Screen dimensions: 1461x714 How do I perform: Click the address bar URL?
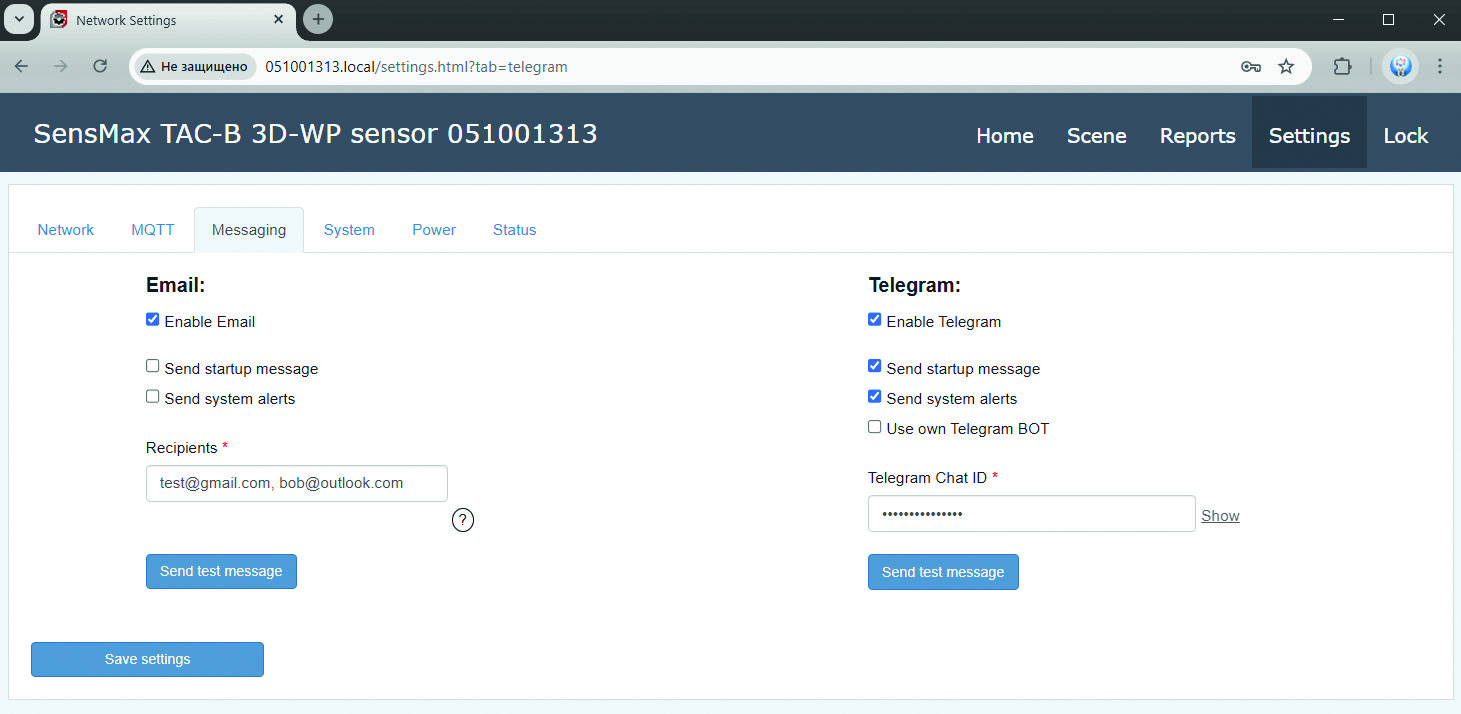[416, 67]
